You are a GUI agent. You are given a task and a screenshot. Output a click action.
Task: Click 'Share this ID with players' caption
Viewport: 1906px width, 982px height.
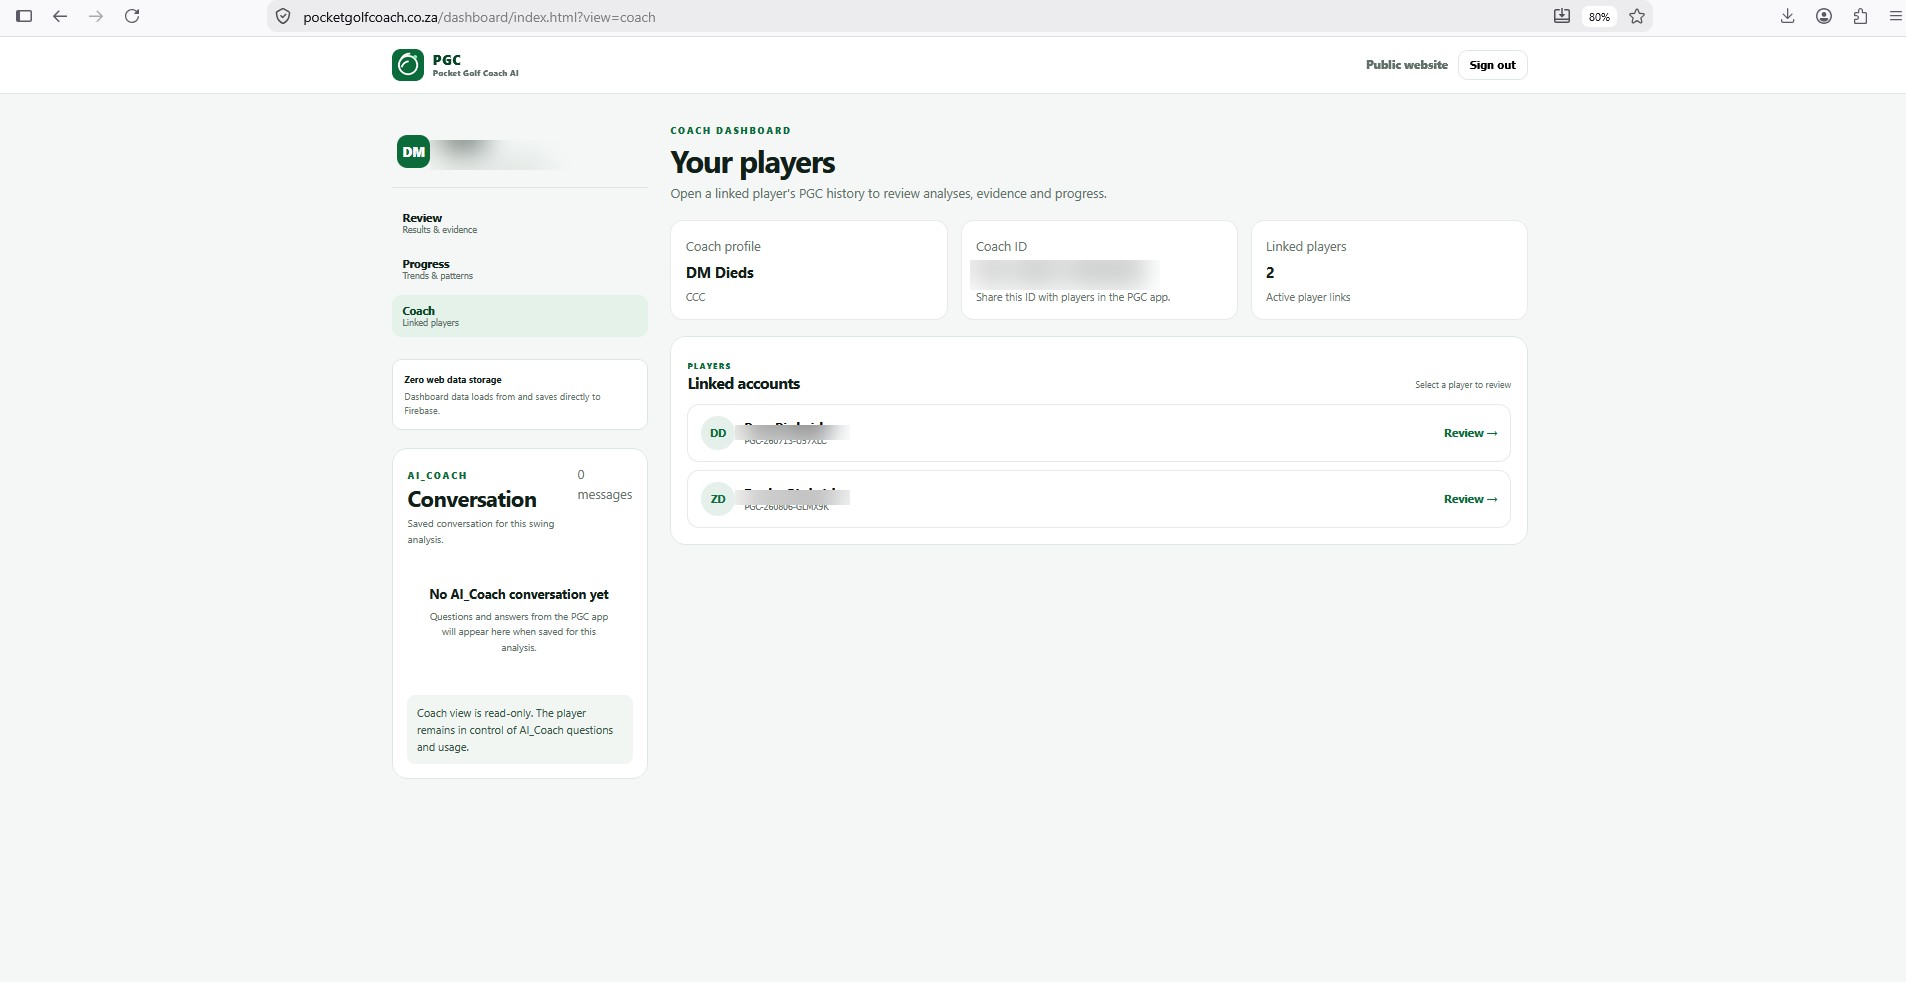click(1073, 297)
